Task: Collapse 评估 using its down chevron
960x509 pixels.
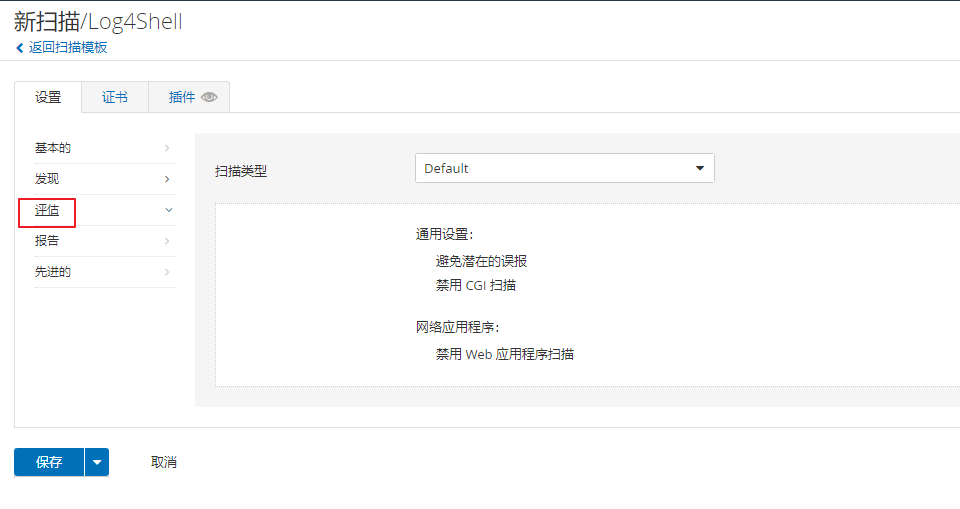Action: point(168,210)
